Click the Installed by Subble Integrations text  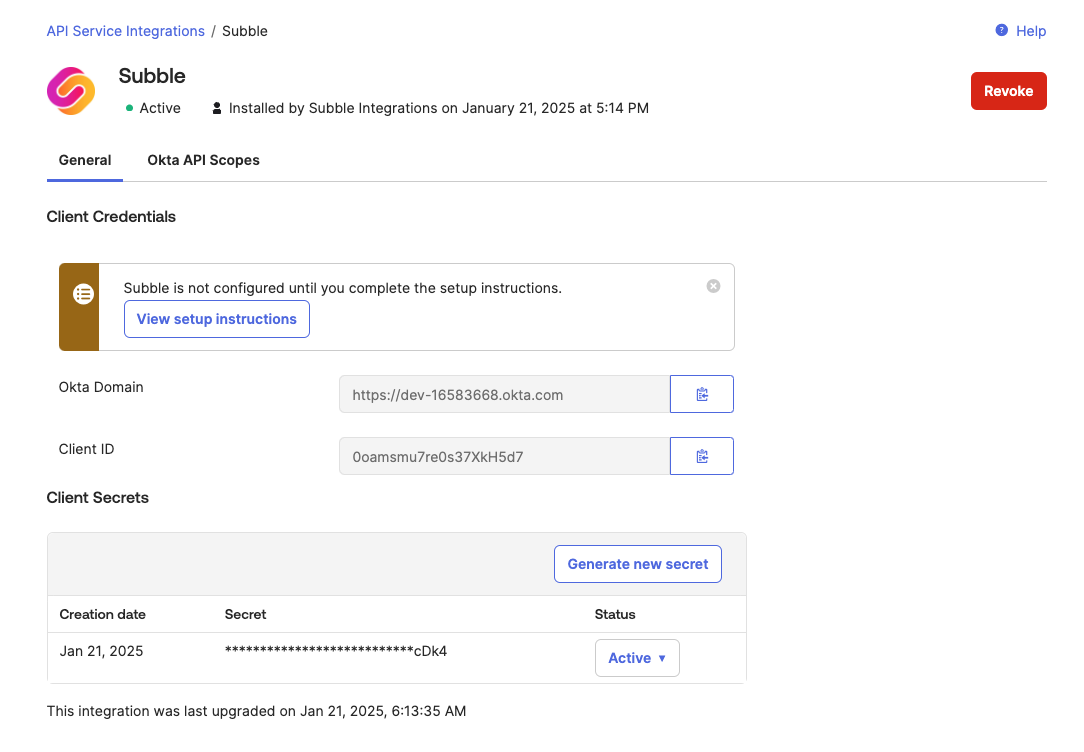click(439, 109)
